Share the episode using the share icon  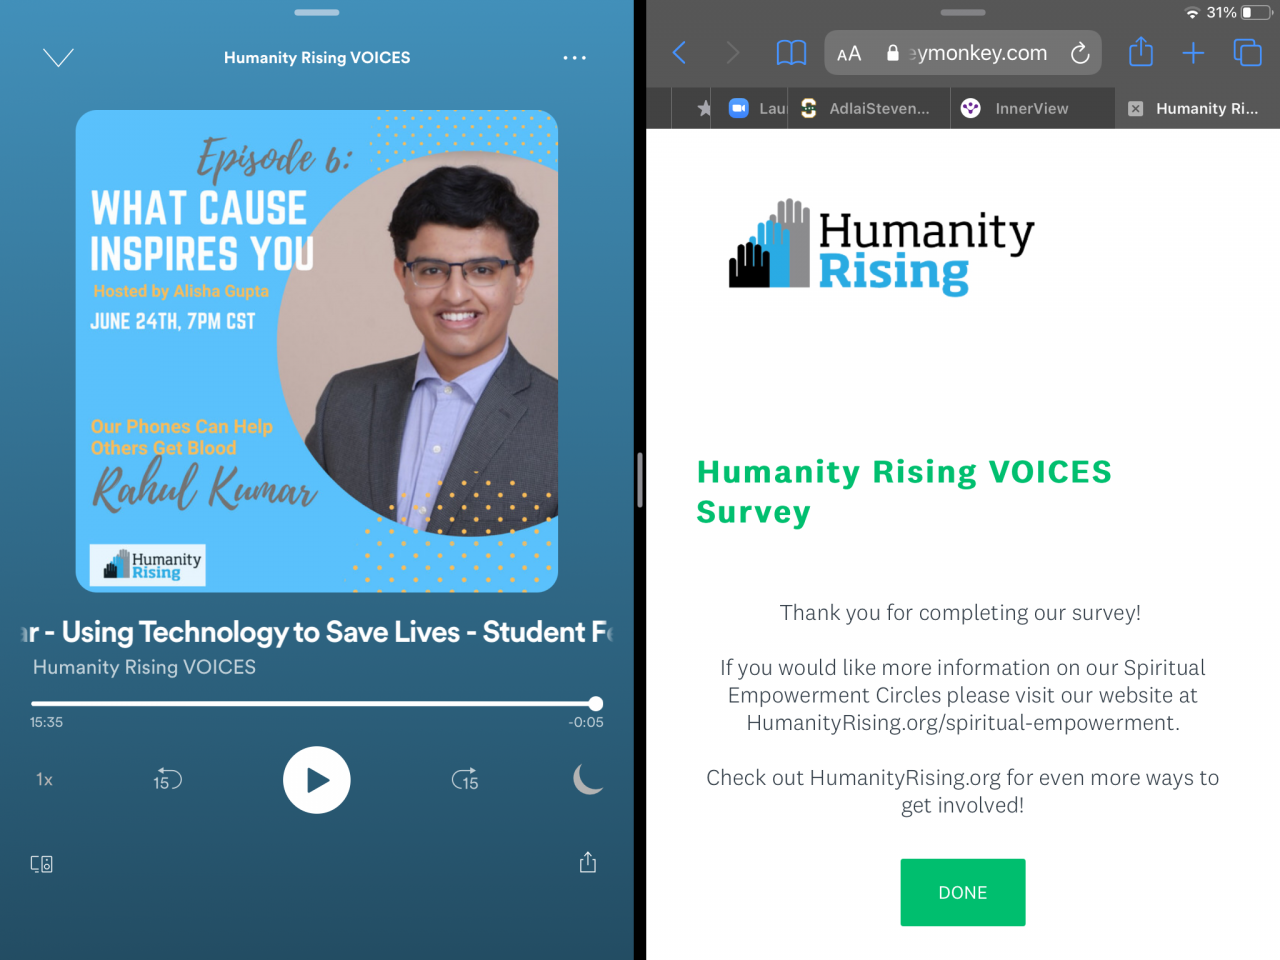pyautogui.click(x=588, y=862)
